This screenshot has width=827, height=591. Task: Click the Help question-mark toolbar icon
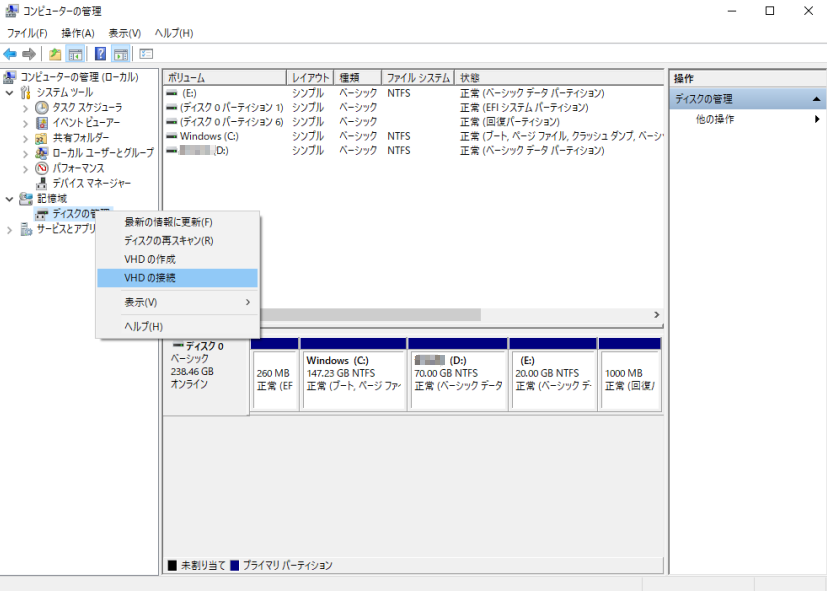101,52
